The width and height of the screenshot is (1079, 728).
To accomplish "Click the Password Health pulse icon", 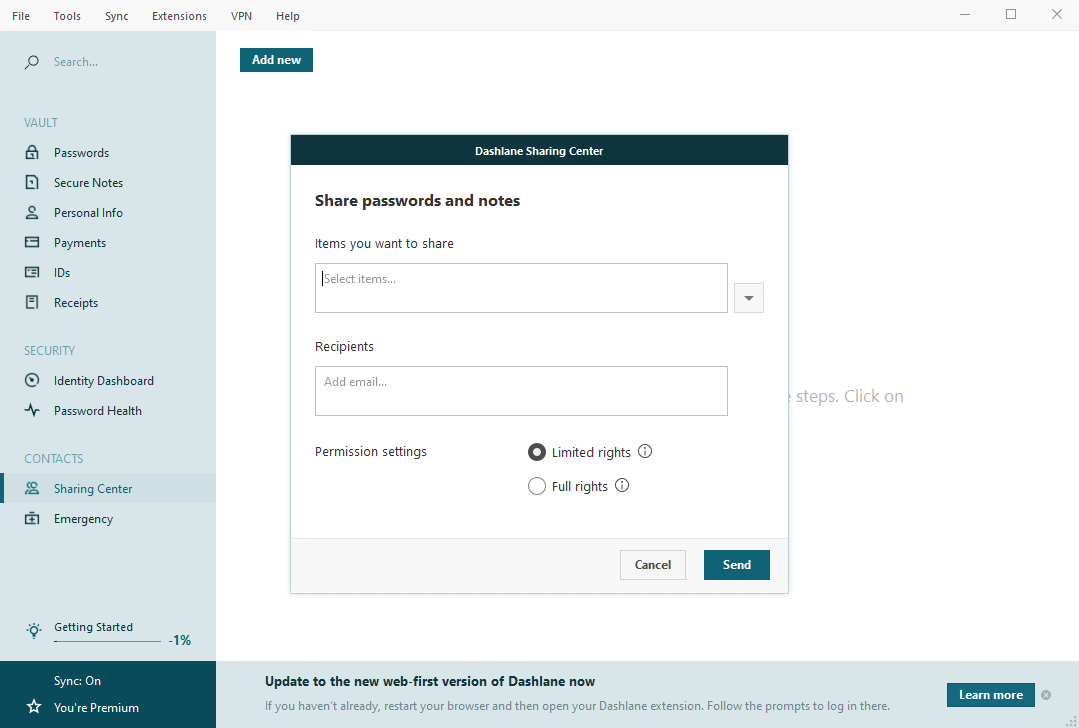I will pyautogui.click(x=33, y=411).
